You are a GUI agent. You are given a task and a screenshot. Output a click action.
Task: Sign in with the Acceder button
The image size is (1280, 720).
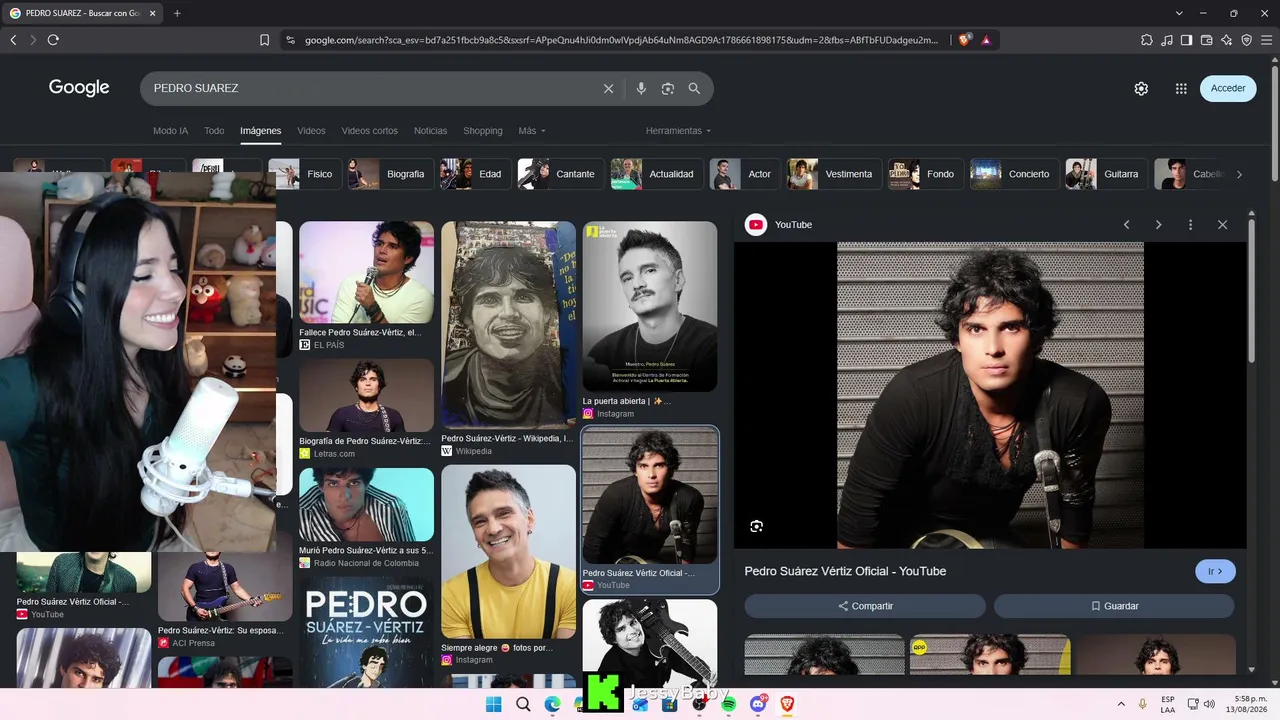tap(1228, 88)
